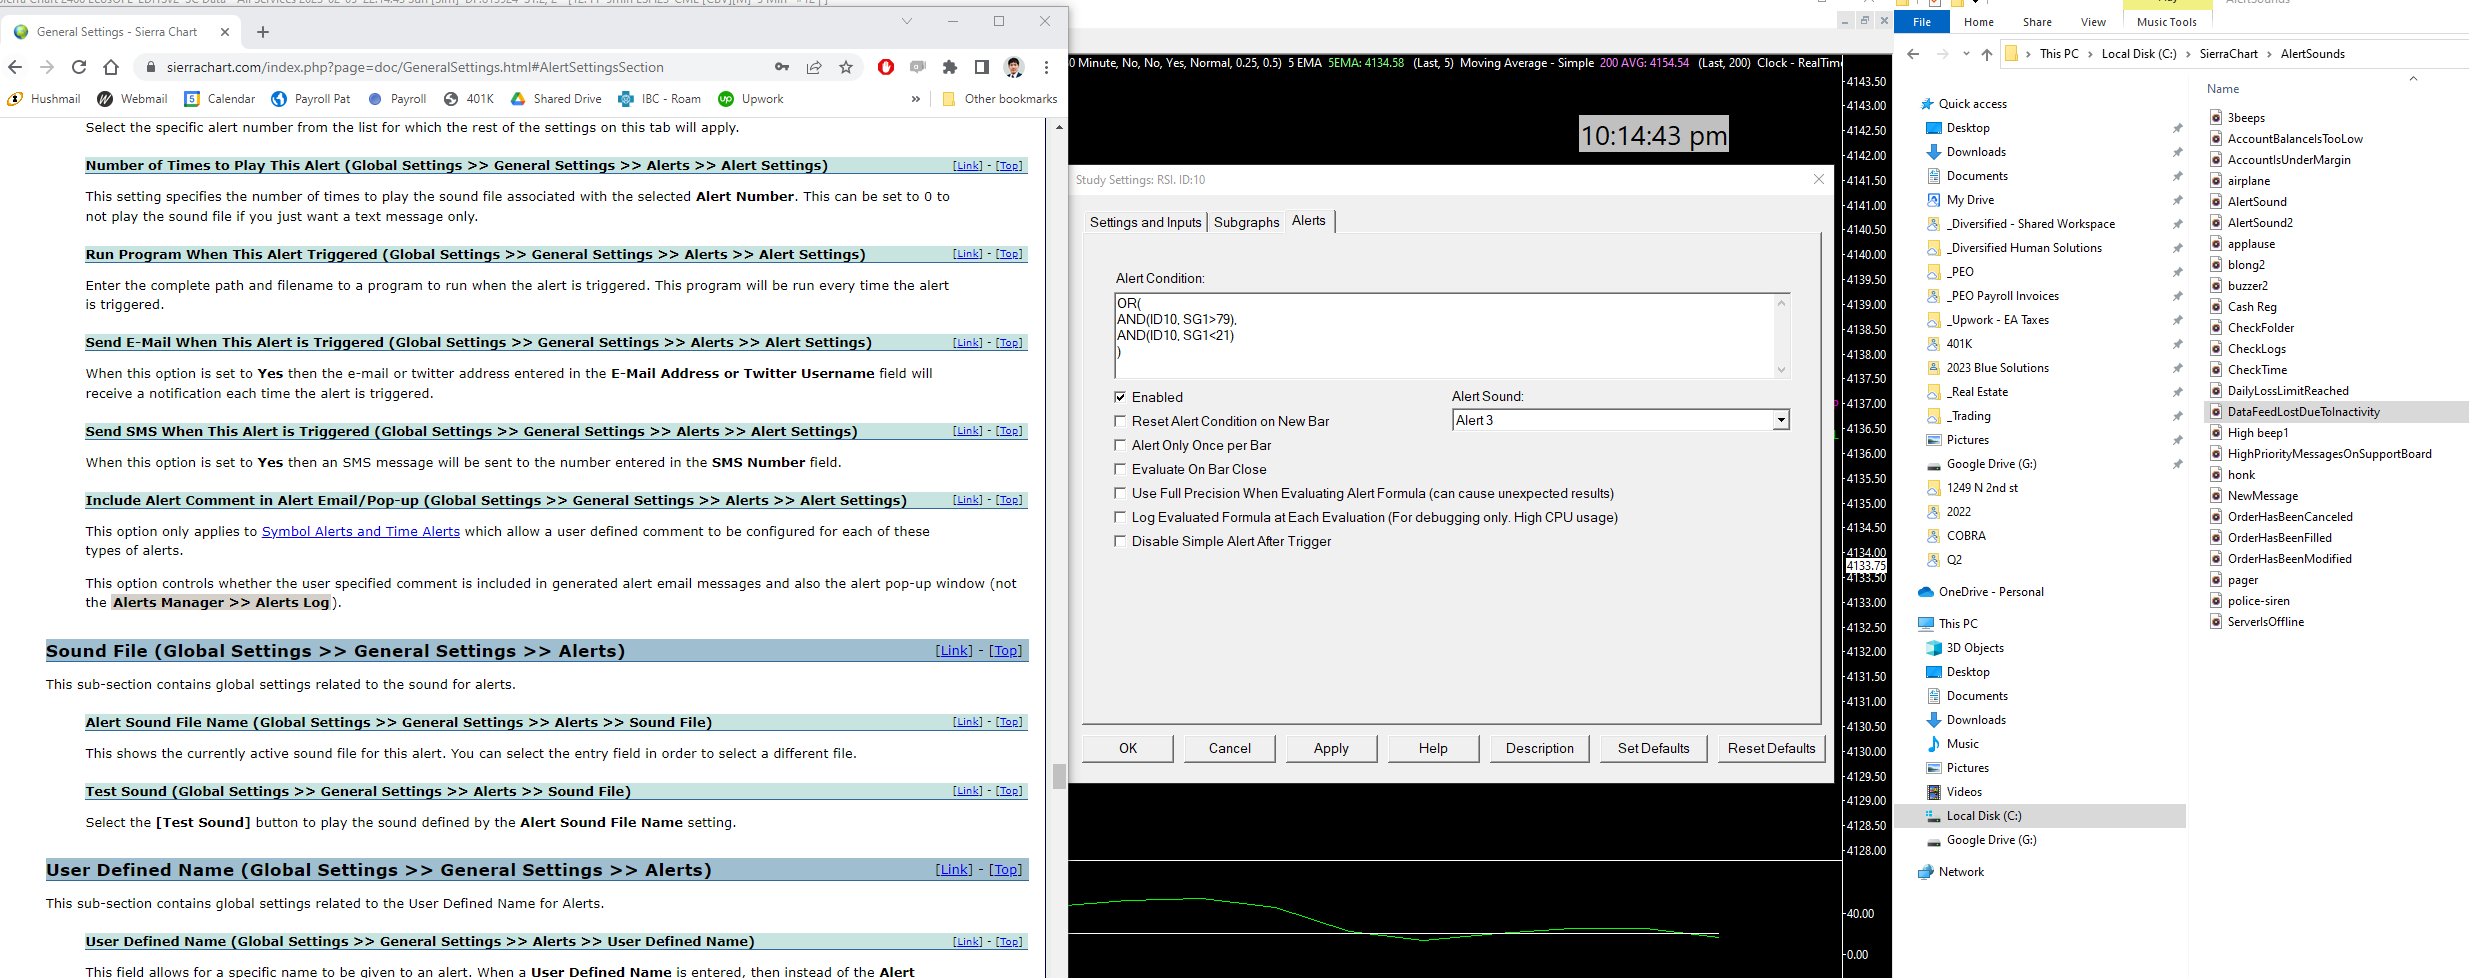The width and height of the screenshot is (2469, 978).
Task: Open Chrome's three-dot menu
Action: (1046, 67)
